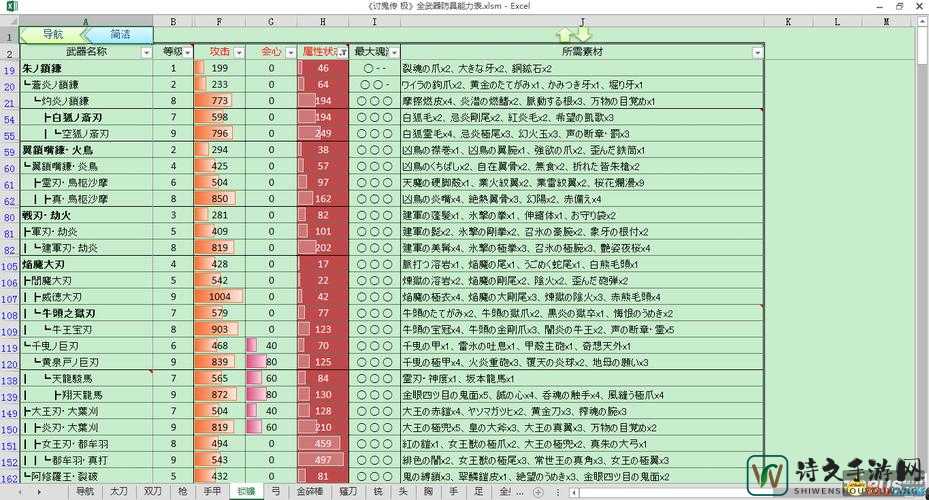Open the active filter on 属性状态 column
The width and height of the screenshot is (929, 500).
[x=343, y=53]
